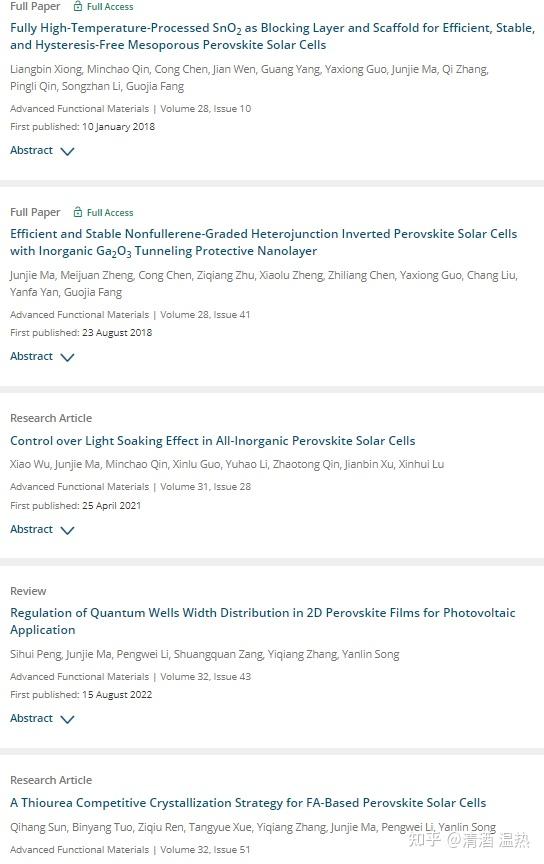This screenshot has width=544, height=864.
Task: Expand the abstract chevron for the Light Soaking Effect paper
Action: (67, 530)
